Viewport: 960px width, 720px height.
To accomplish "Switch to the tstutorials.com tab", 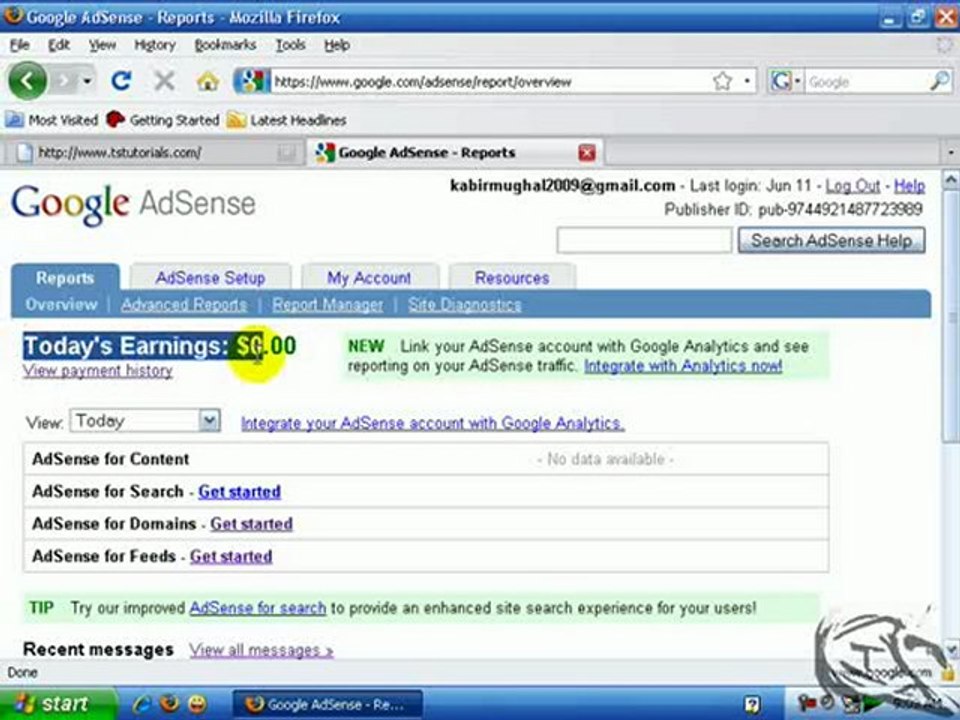I will tap(153, 152).
